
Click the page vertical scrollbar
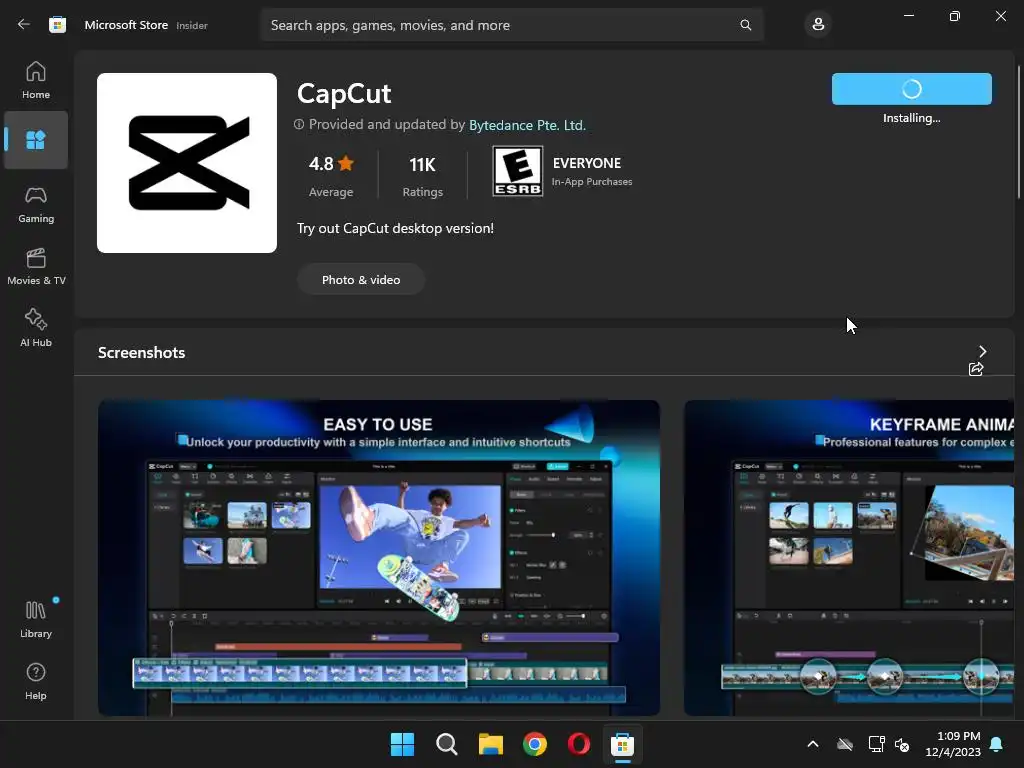click(1018, 131)
